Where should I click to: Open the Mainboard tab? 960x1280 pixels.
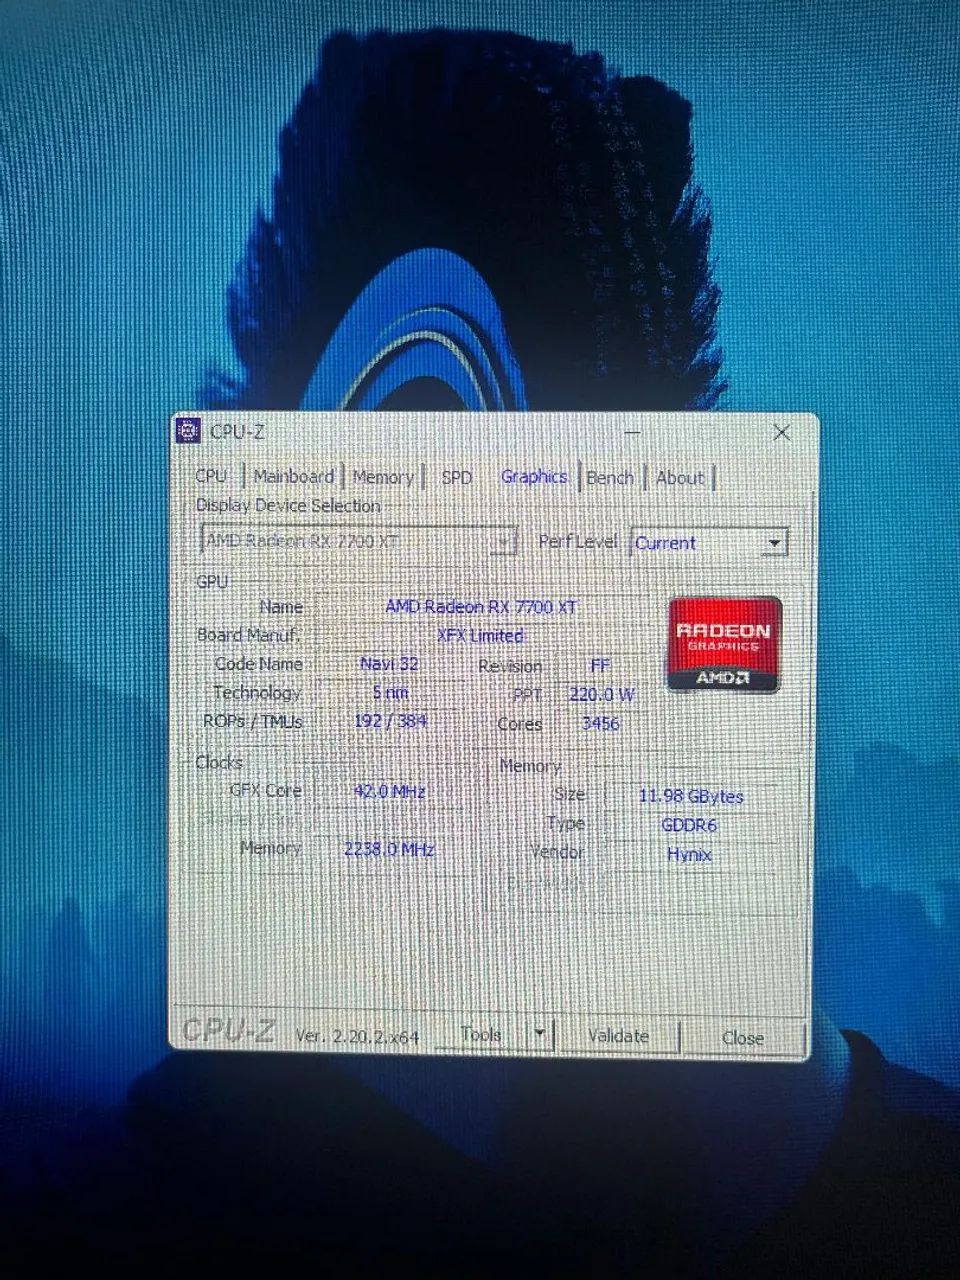click(x=294, y=477)
